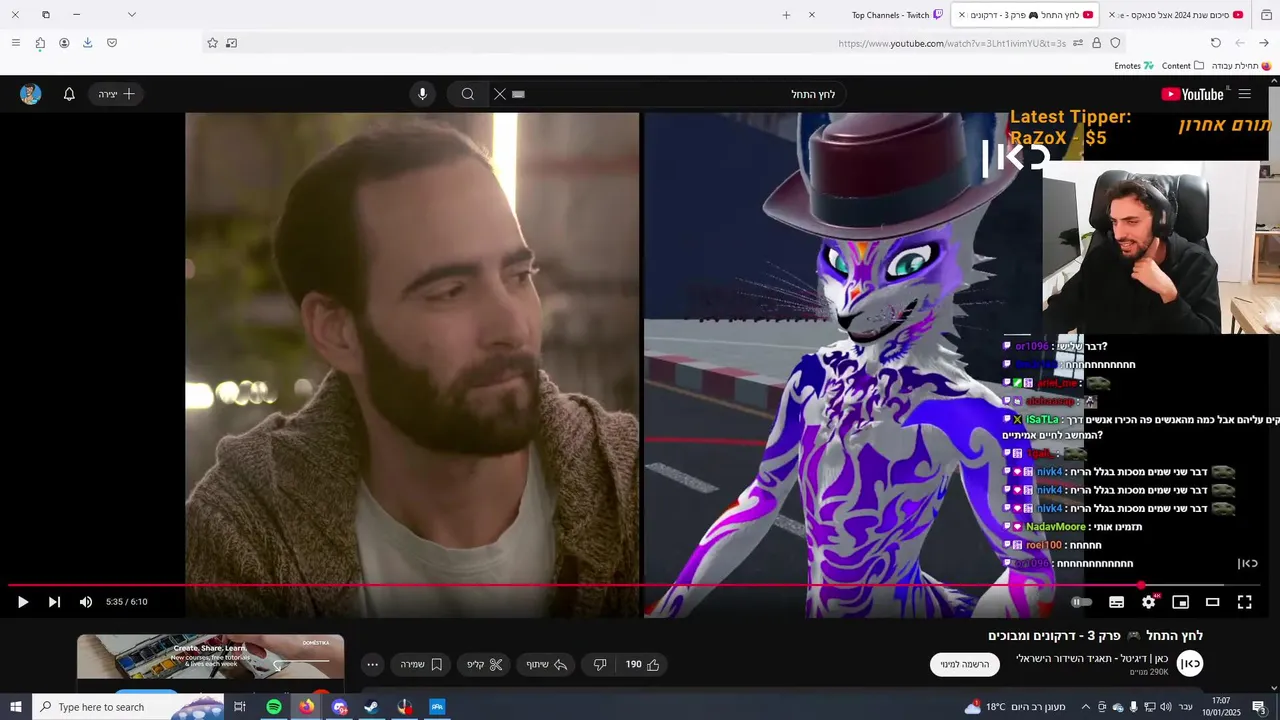Image resolution: width=1280 pixels, height=720 pixels.
Task: Toggle subtitles/closed captions
Action: (x=1117, y=602)
